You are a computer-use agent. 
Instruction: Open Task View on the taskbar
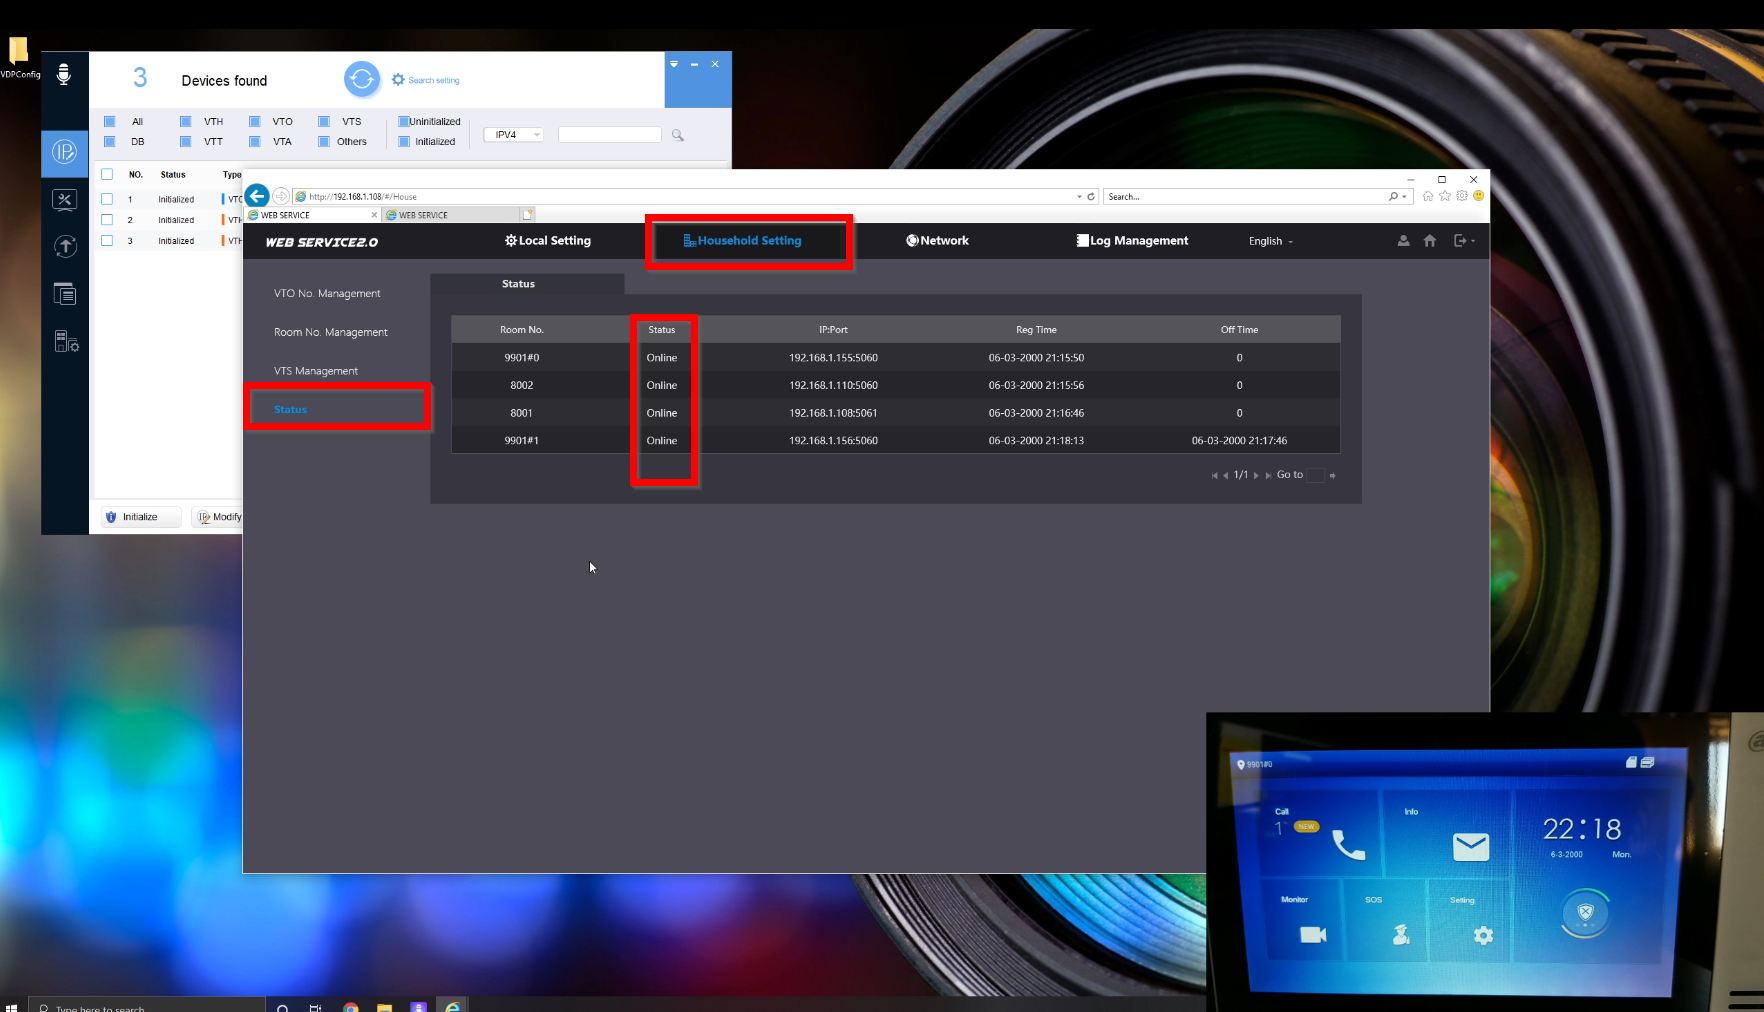pos(315,1007)
